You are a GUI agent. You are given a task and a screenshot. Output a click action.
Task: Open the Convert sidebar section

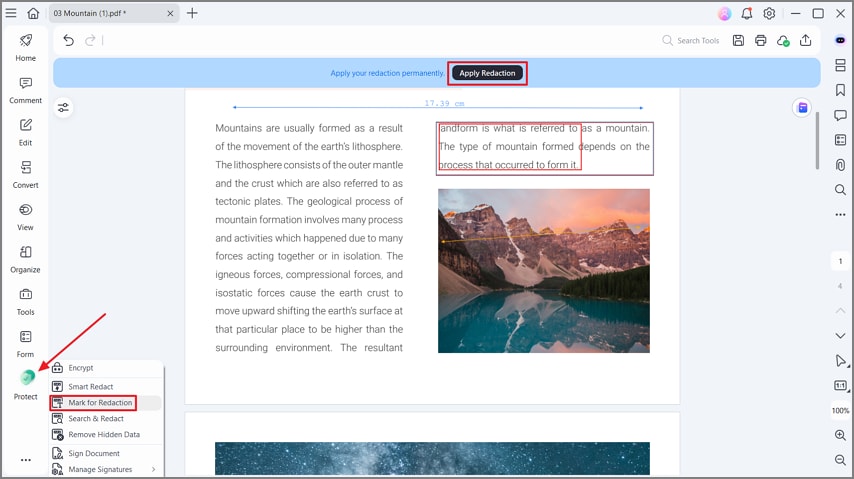[x=26, y=174]
